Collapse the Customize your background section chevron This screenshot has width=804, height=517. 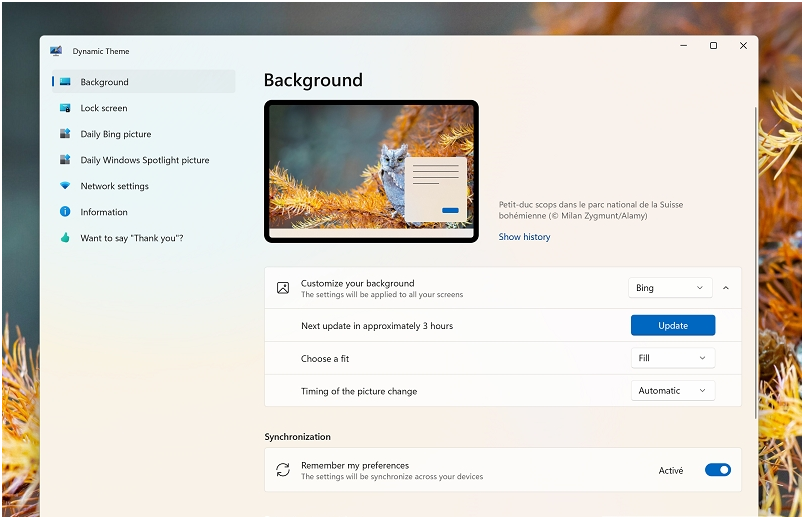[x=726, y=288]
